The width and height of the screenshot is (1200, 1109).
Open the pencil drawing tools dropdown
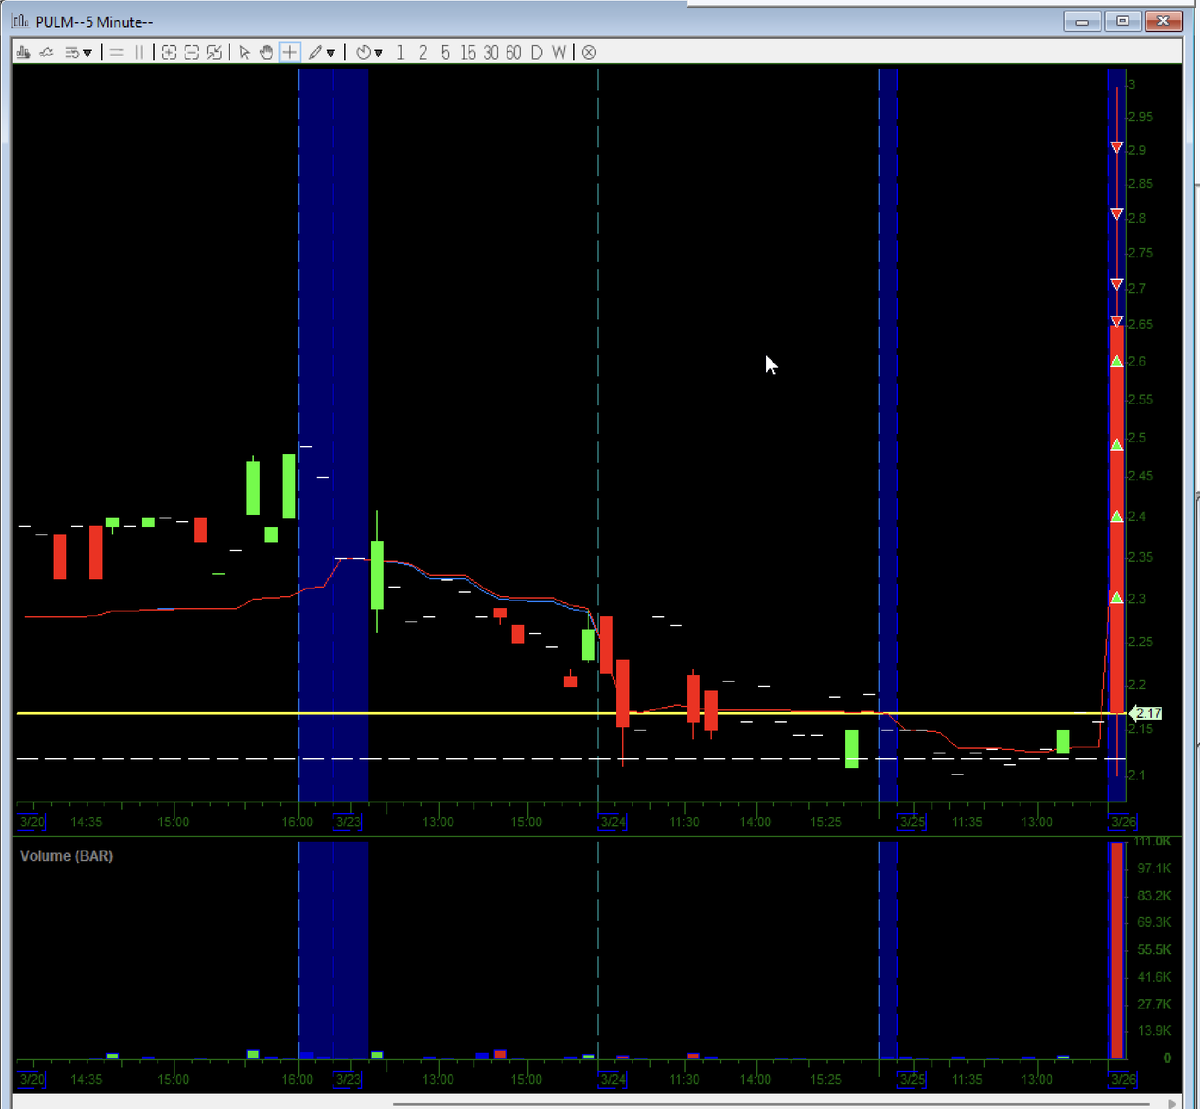[x=322, y=52]
